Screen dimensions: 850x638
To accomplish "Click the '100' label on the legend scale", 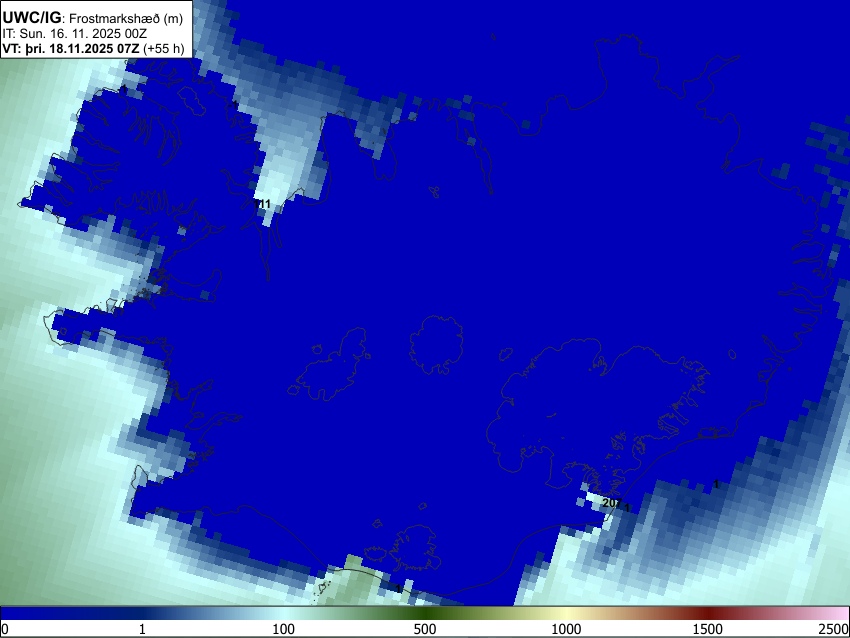I will tap(283, 629).
